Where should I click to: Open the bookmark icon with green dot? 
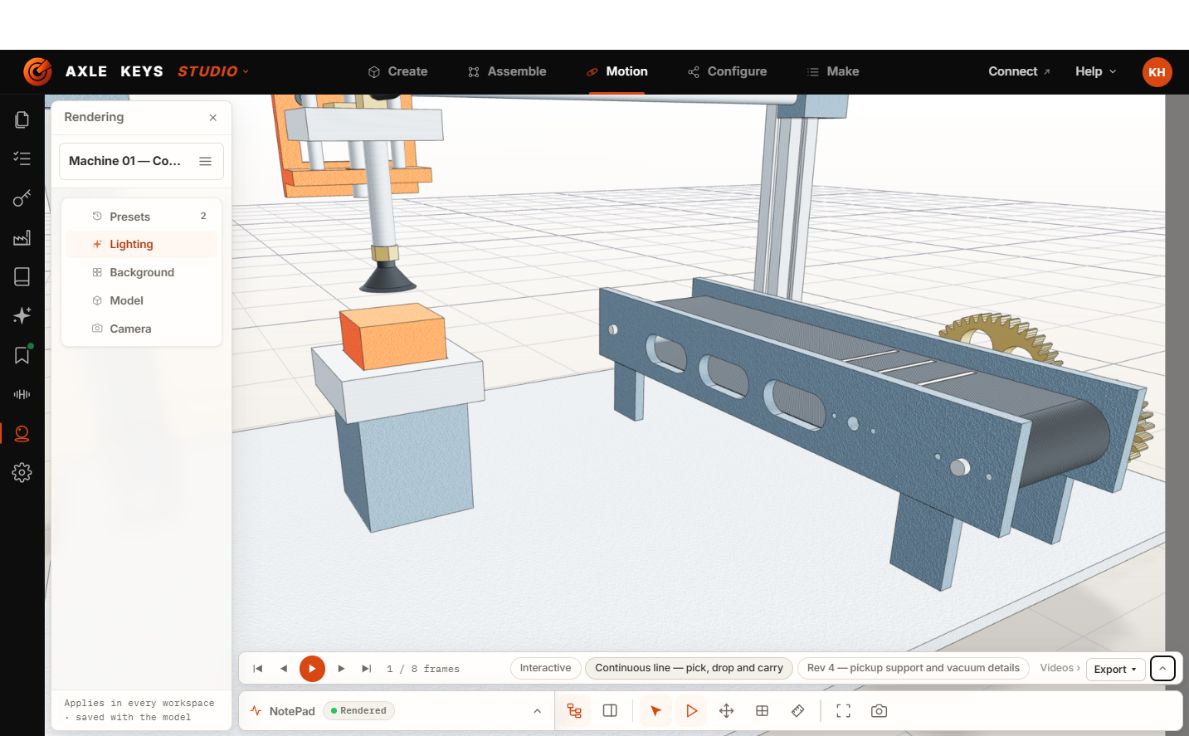click(22, 355)
